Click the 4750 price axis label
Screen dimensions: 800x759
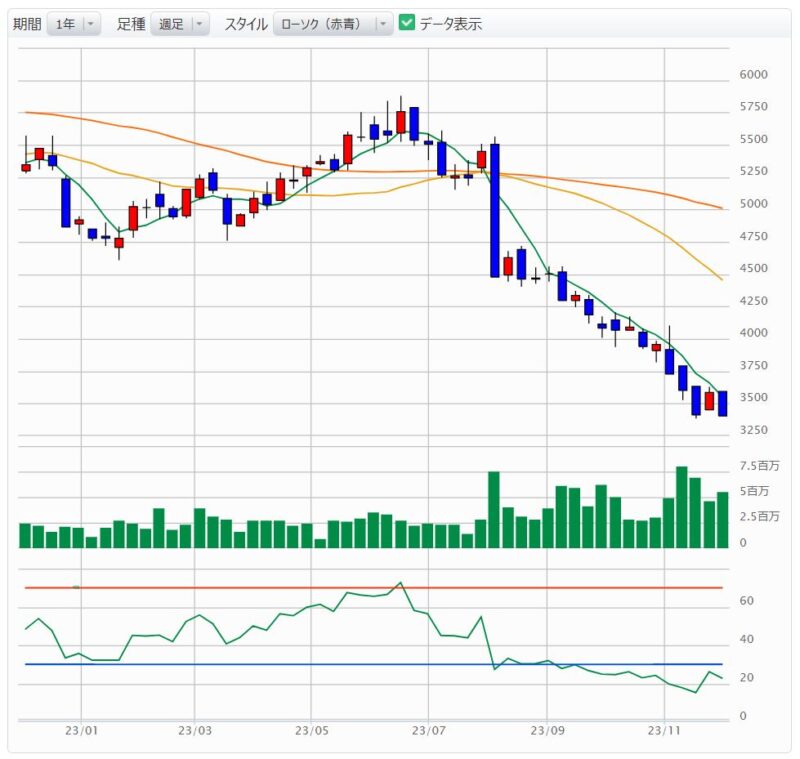(754, 236)
